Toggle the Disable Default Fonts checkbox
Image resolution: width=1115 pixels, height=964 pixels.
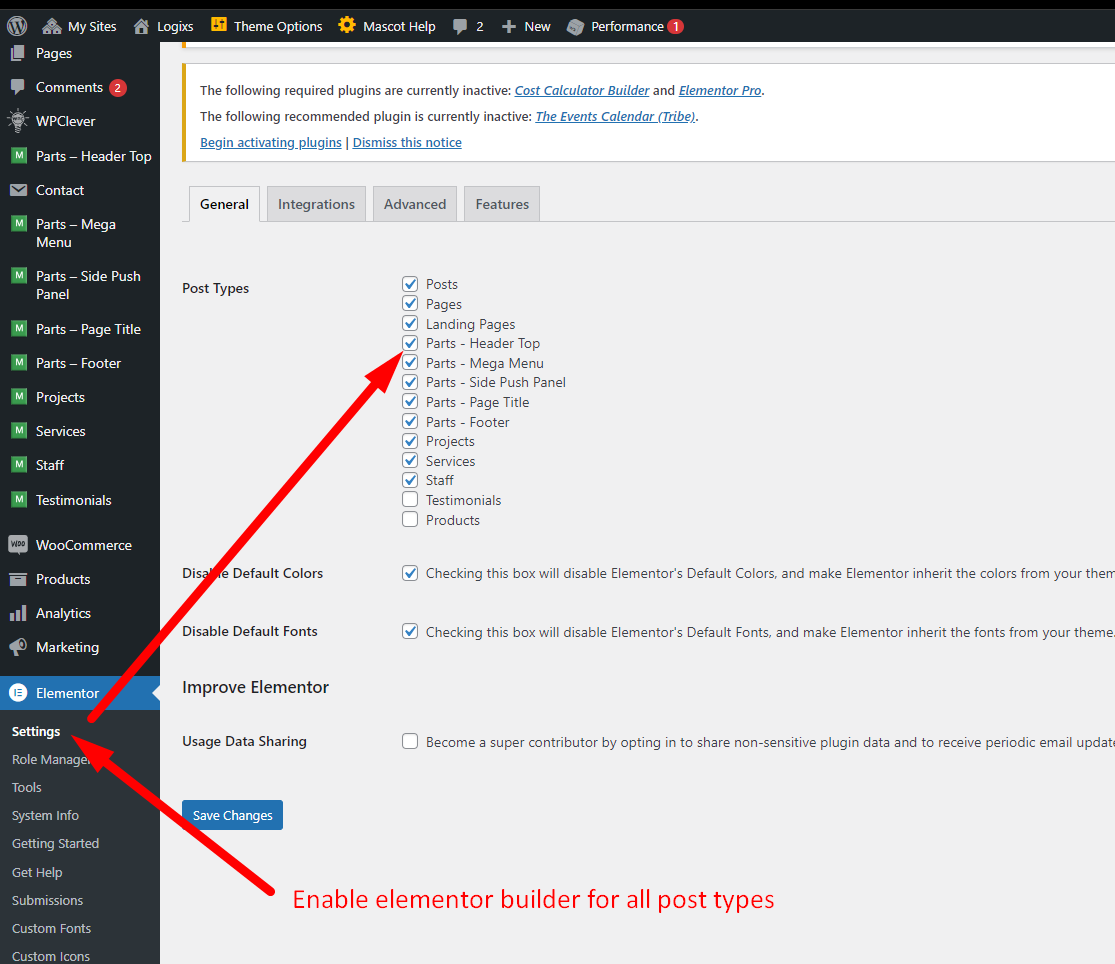click(410, 631)
